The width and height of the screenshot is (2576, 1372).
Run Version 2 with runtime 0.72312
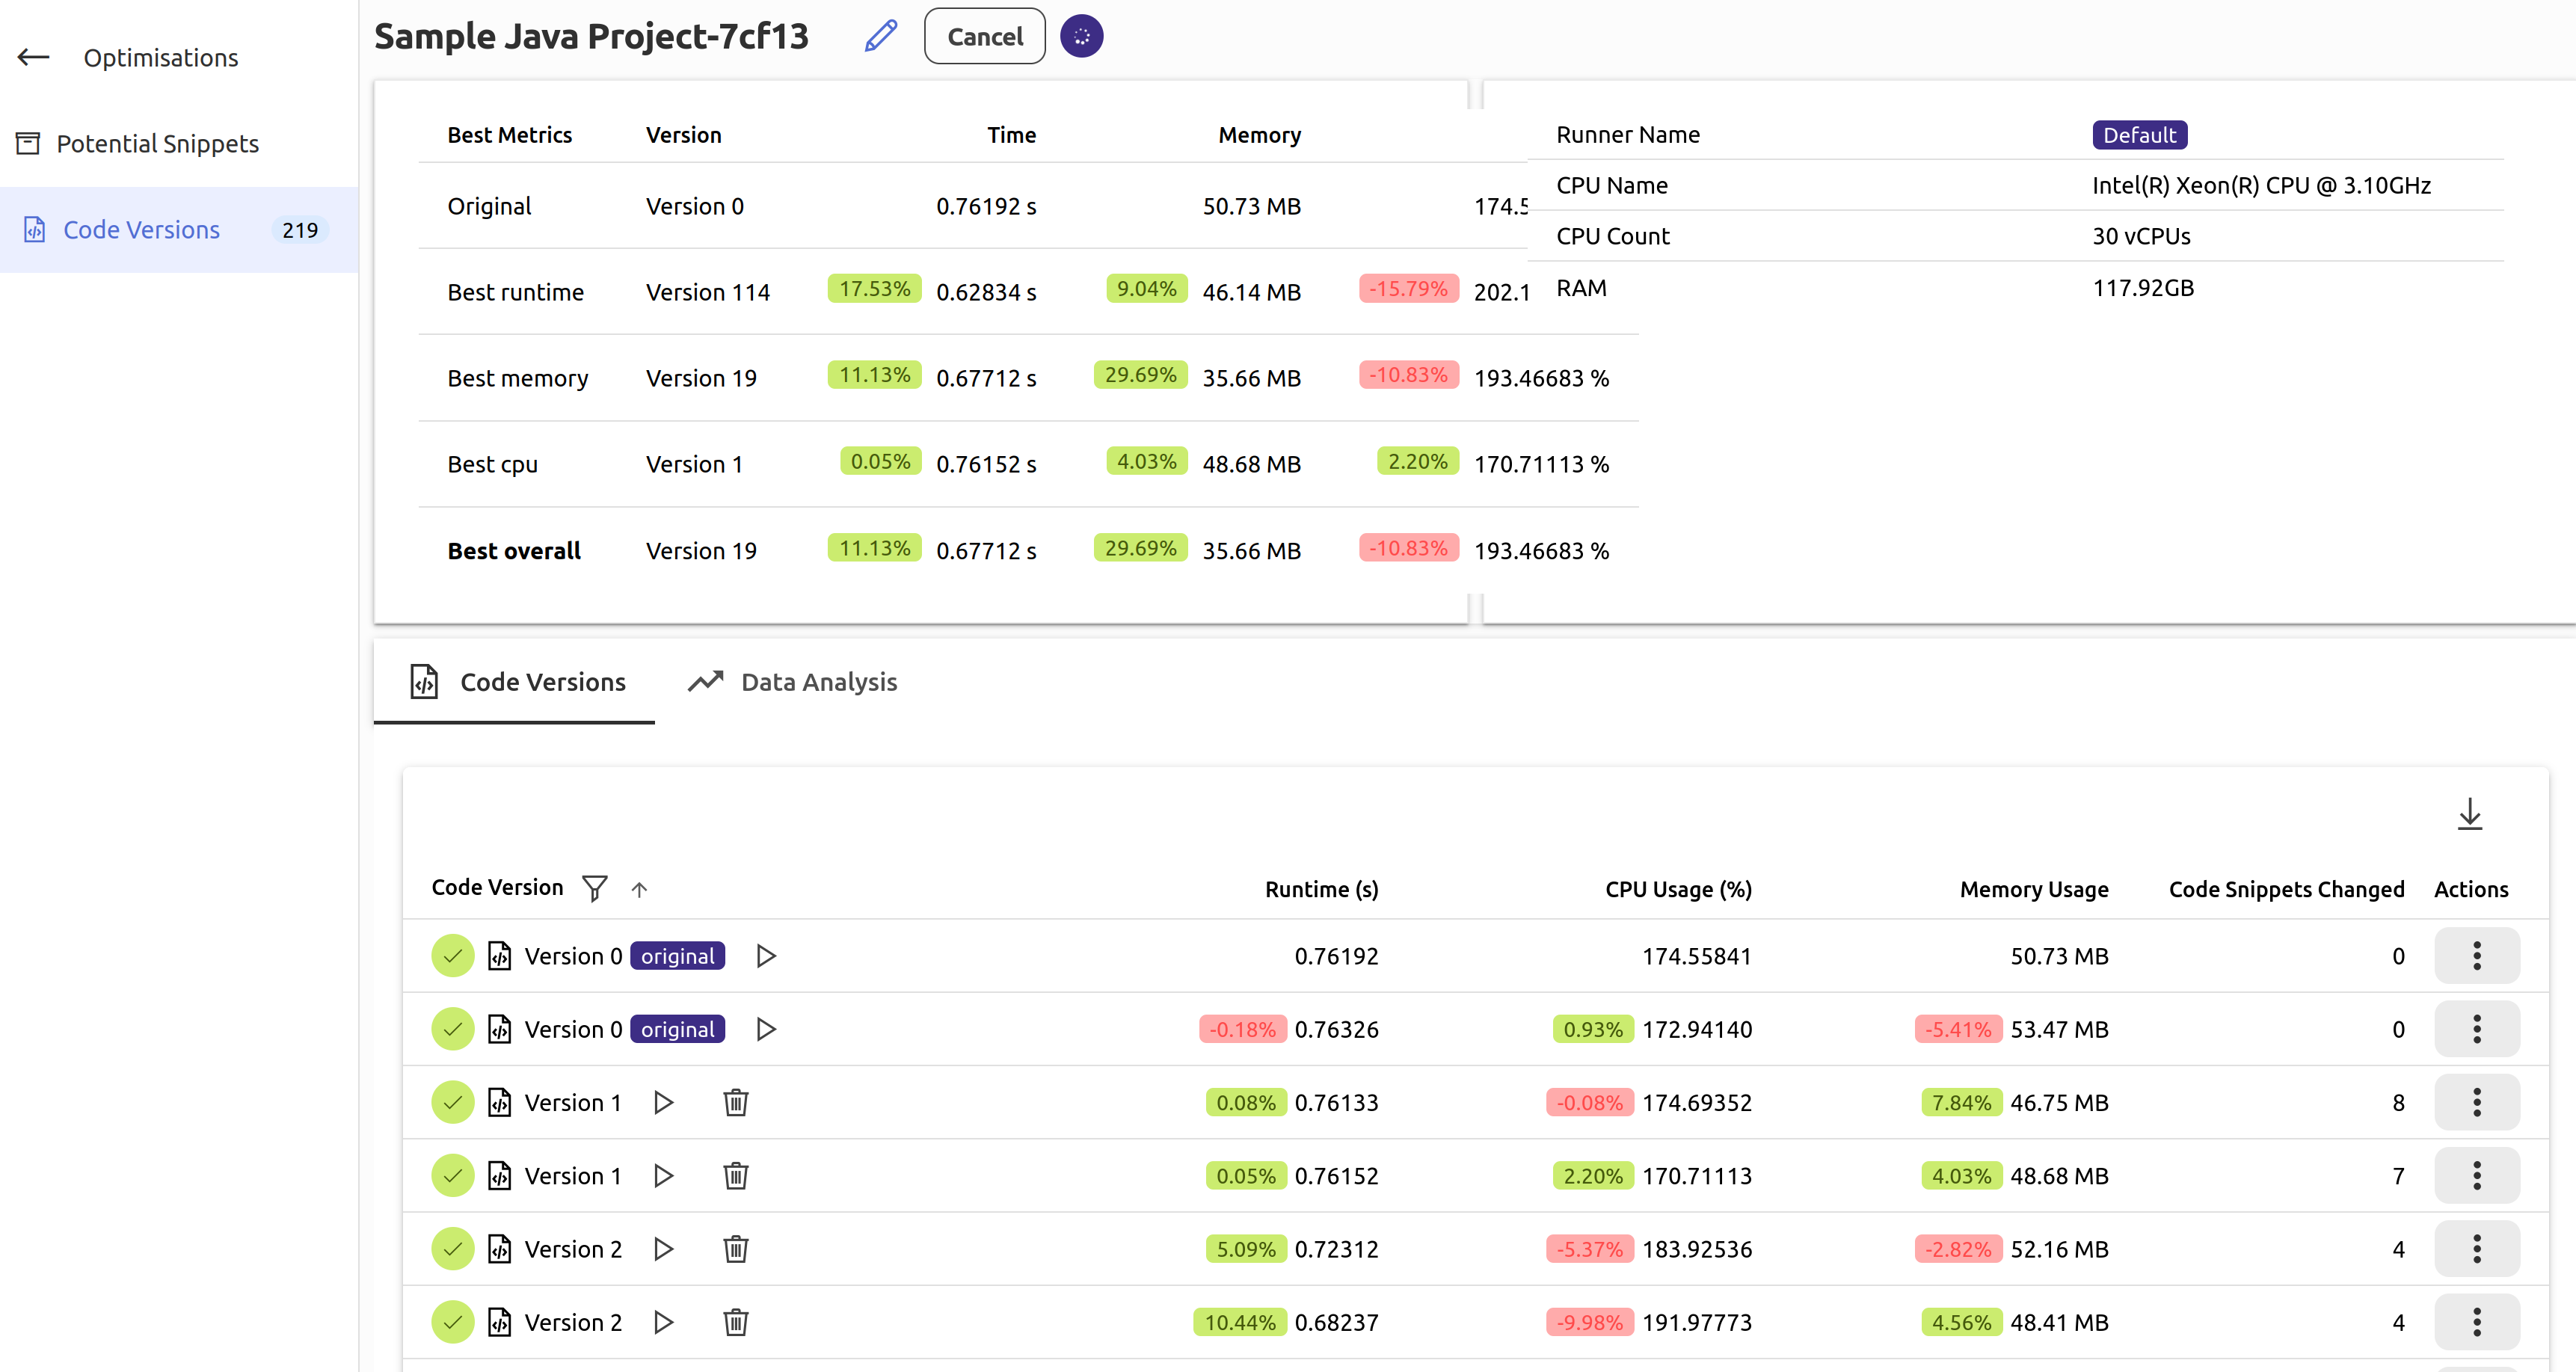pyautogui.click(x=663, y=1248)
